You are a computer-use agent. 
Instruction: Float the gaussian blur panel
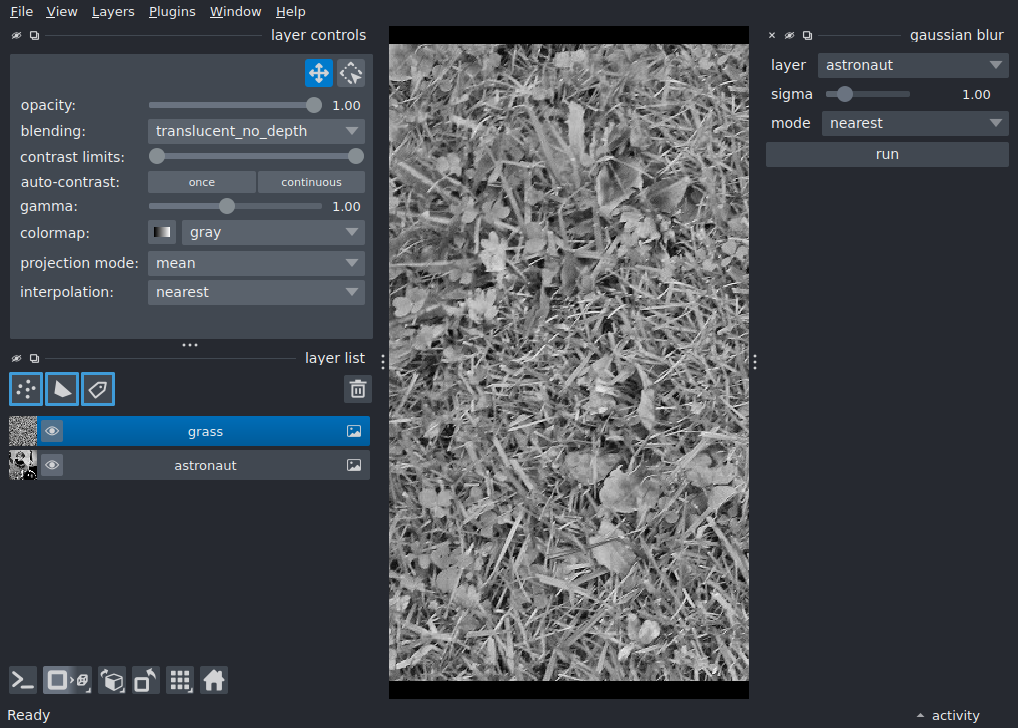pyautogui.click(x=808, y=35)
